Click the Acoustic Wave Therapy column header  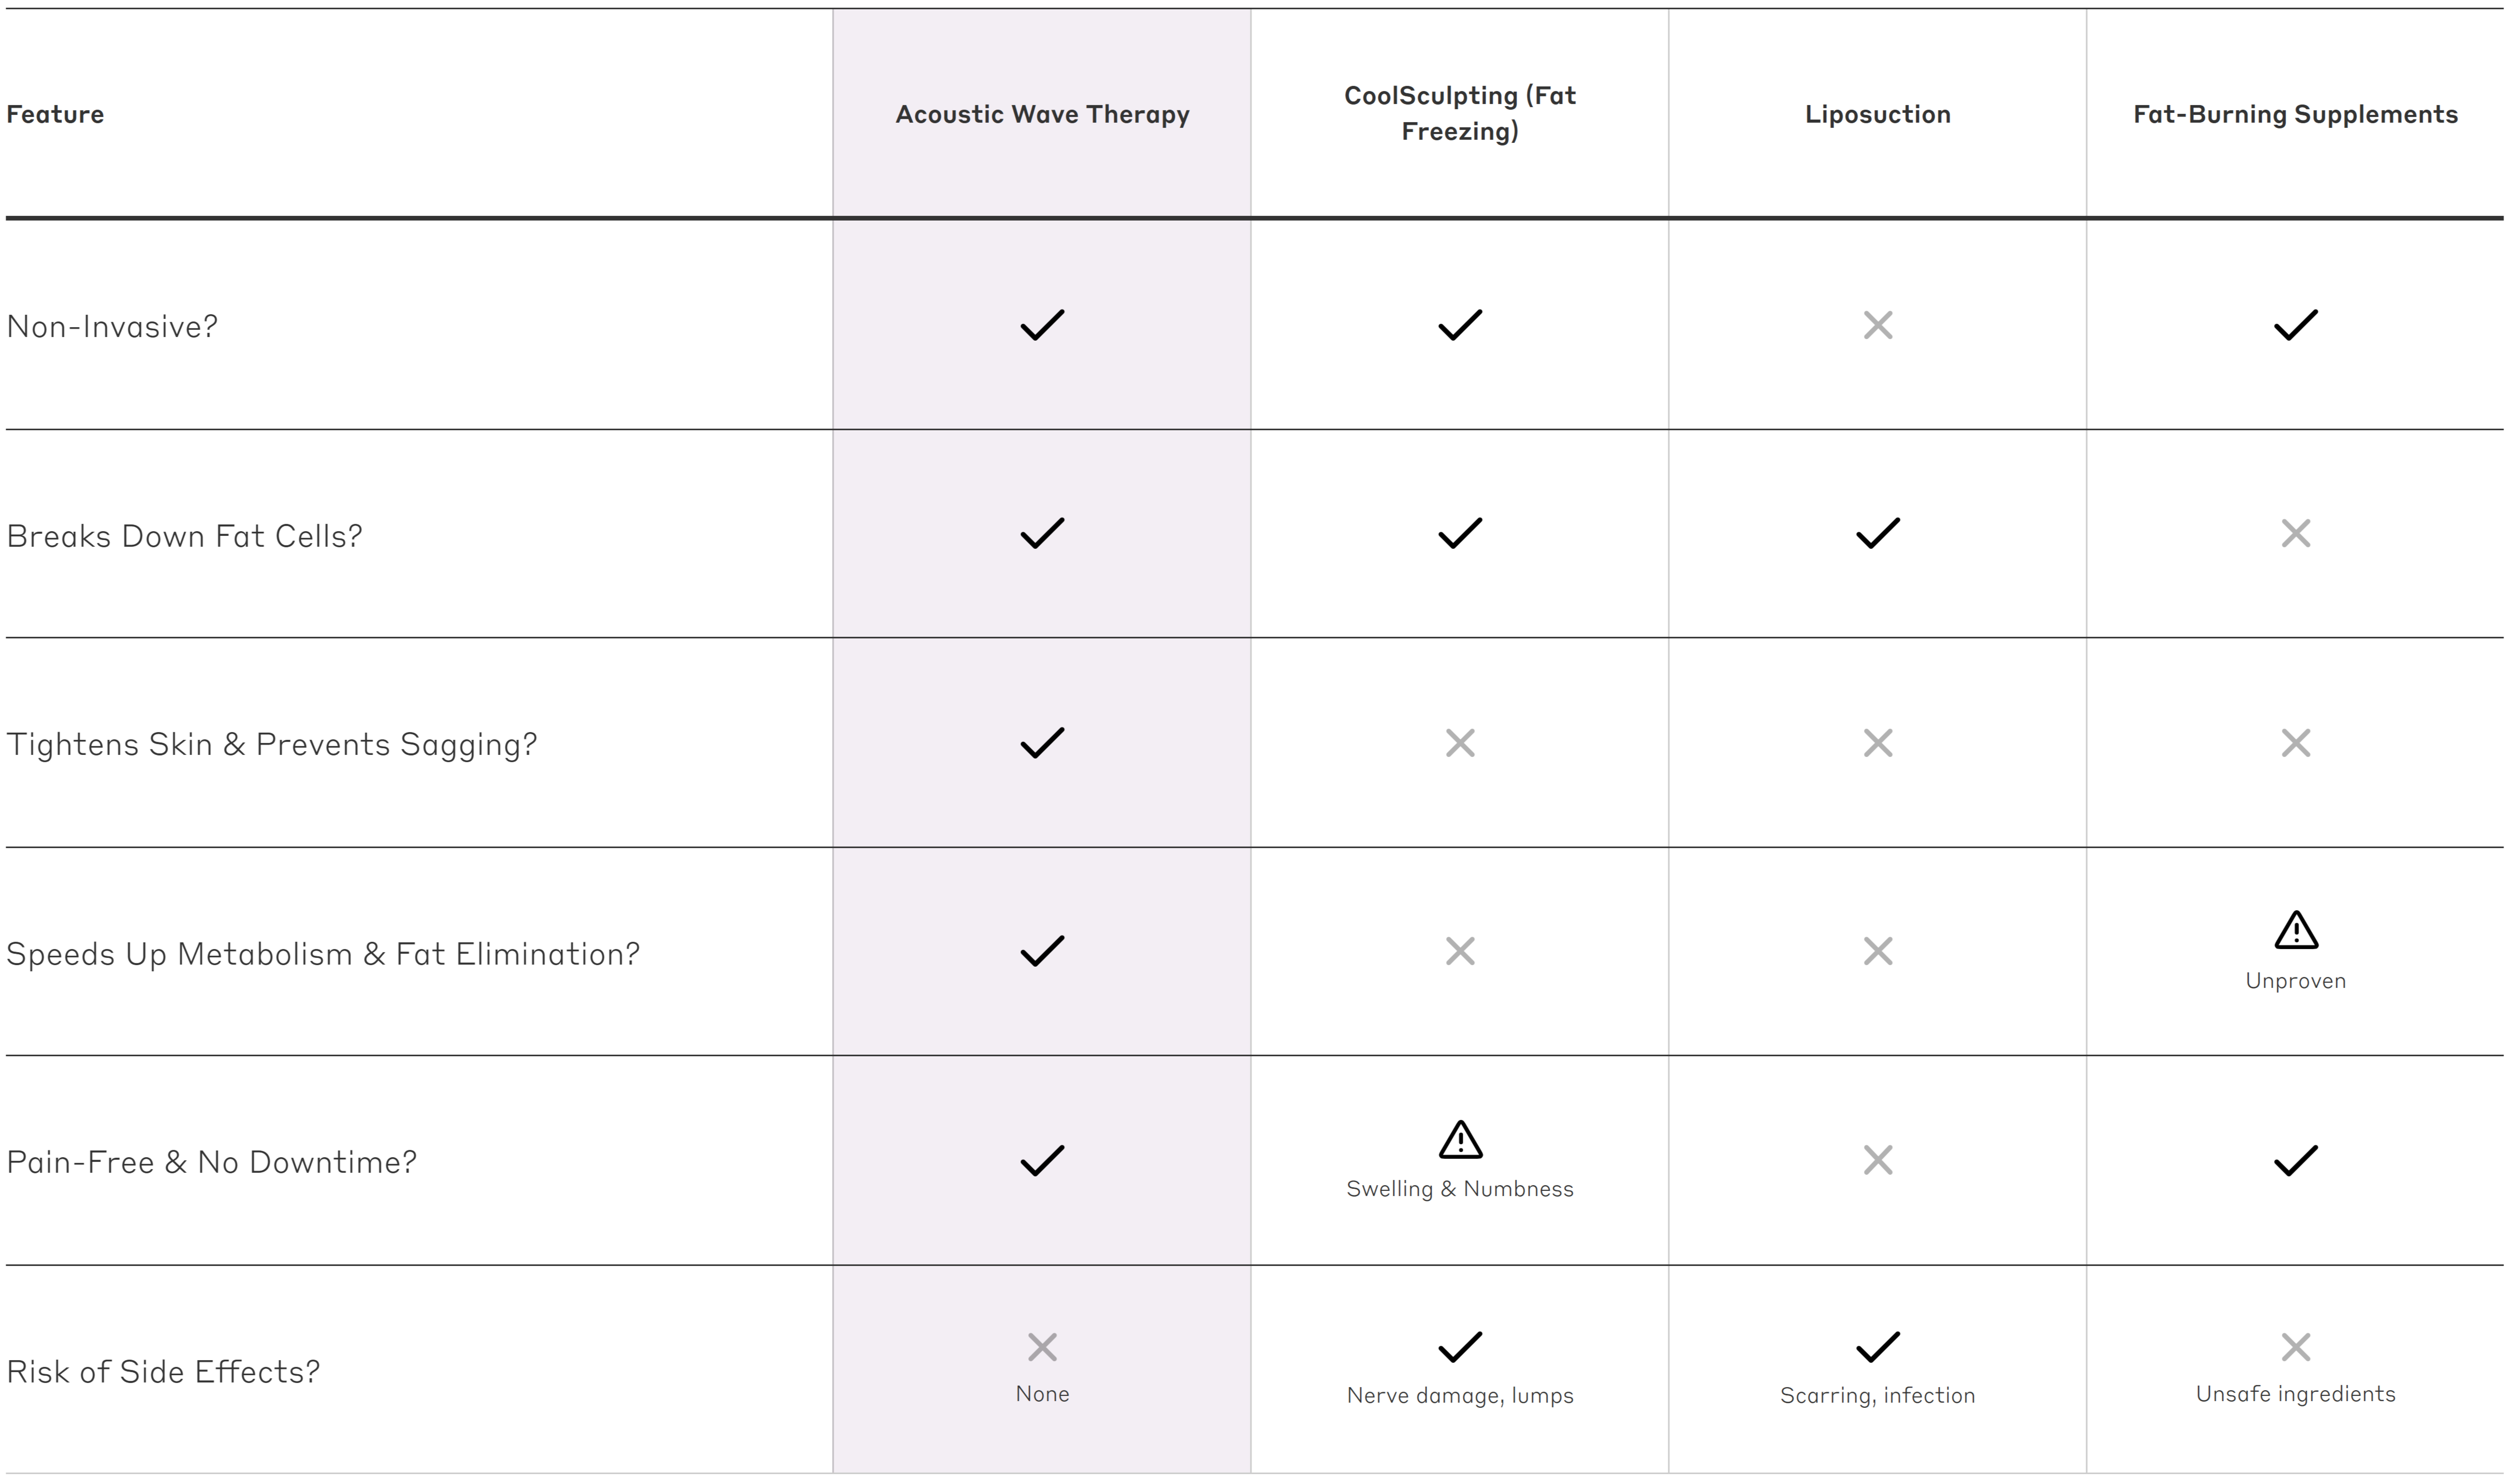tap(1042, 114)
